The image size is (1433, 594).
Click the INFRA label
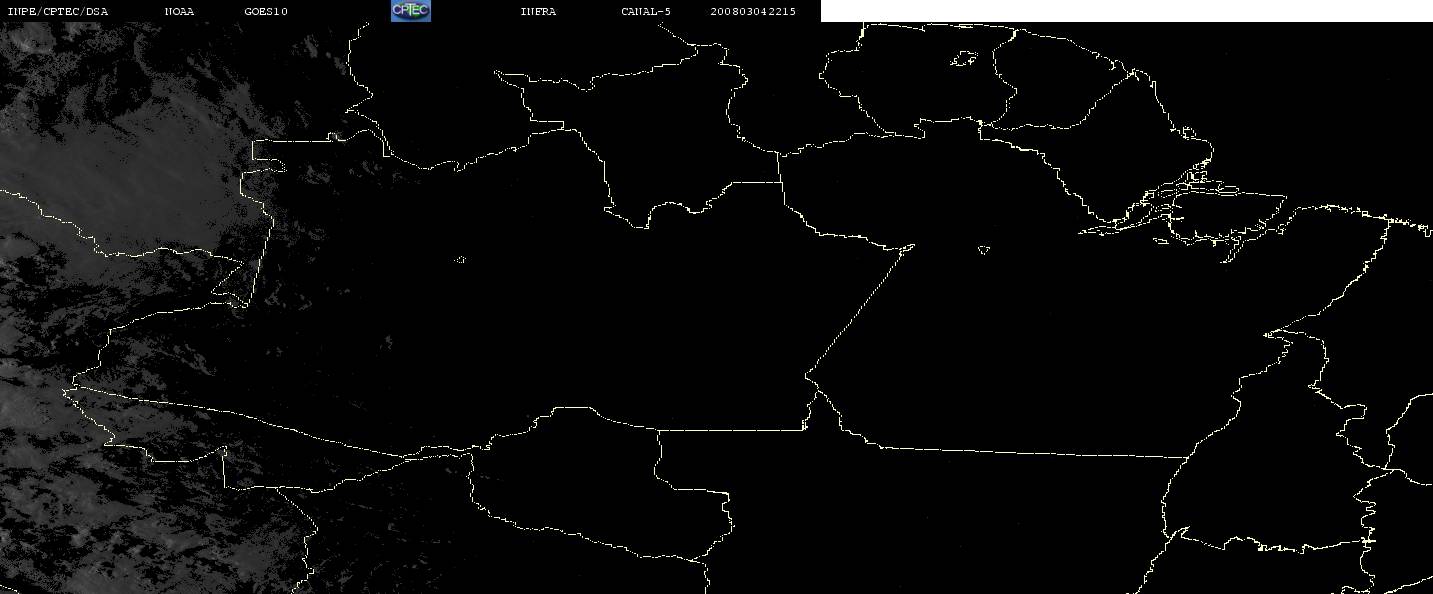(538, 11)
